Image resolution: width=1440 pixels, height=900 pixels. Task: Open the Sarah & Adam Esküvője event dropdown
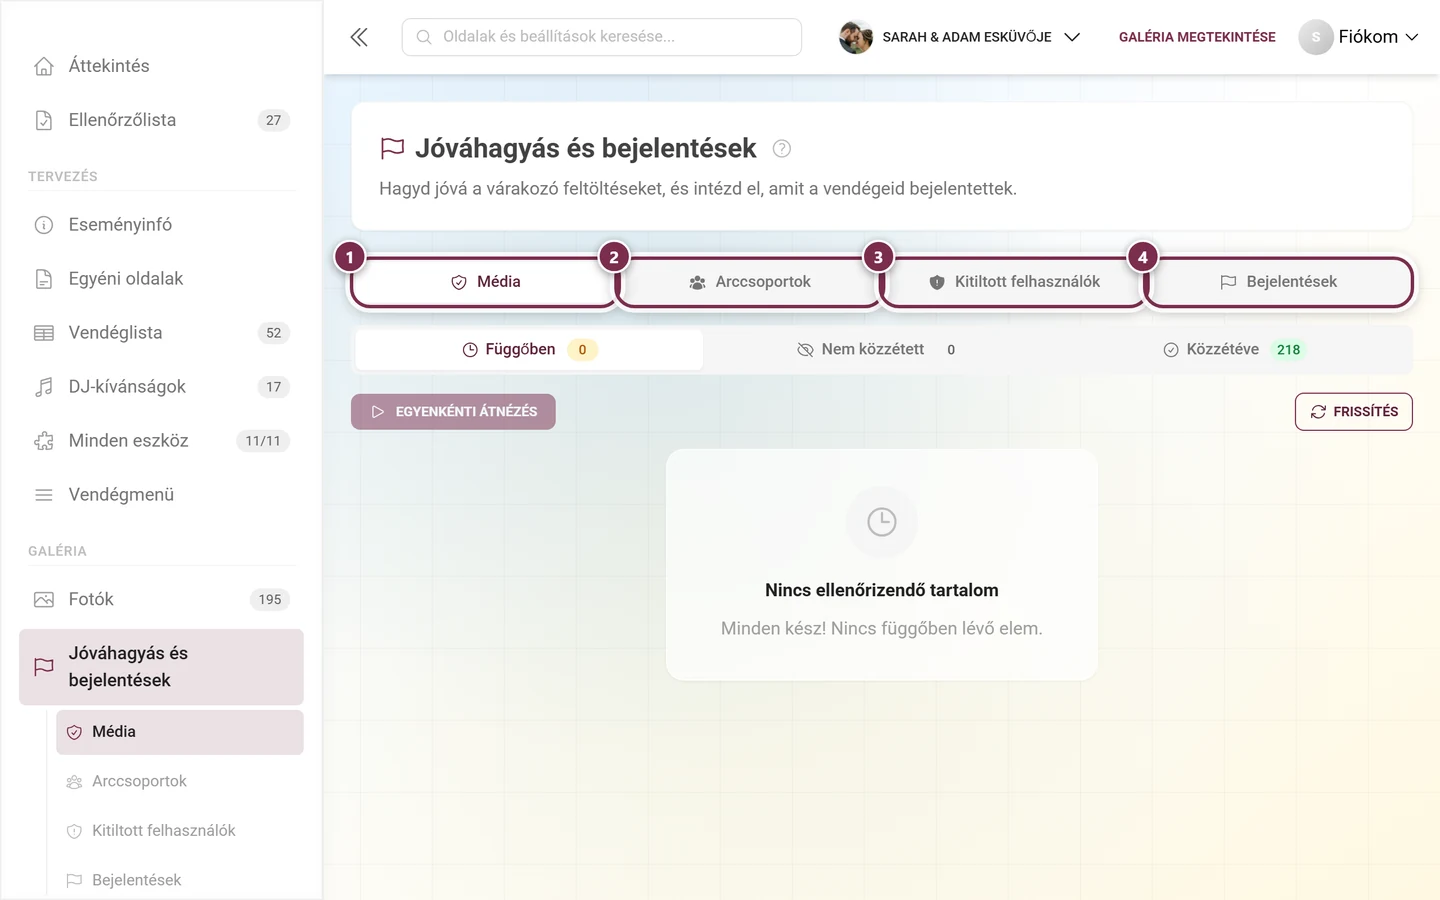(960, 37)
